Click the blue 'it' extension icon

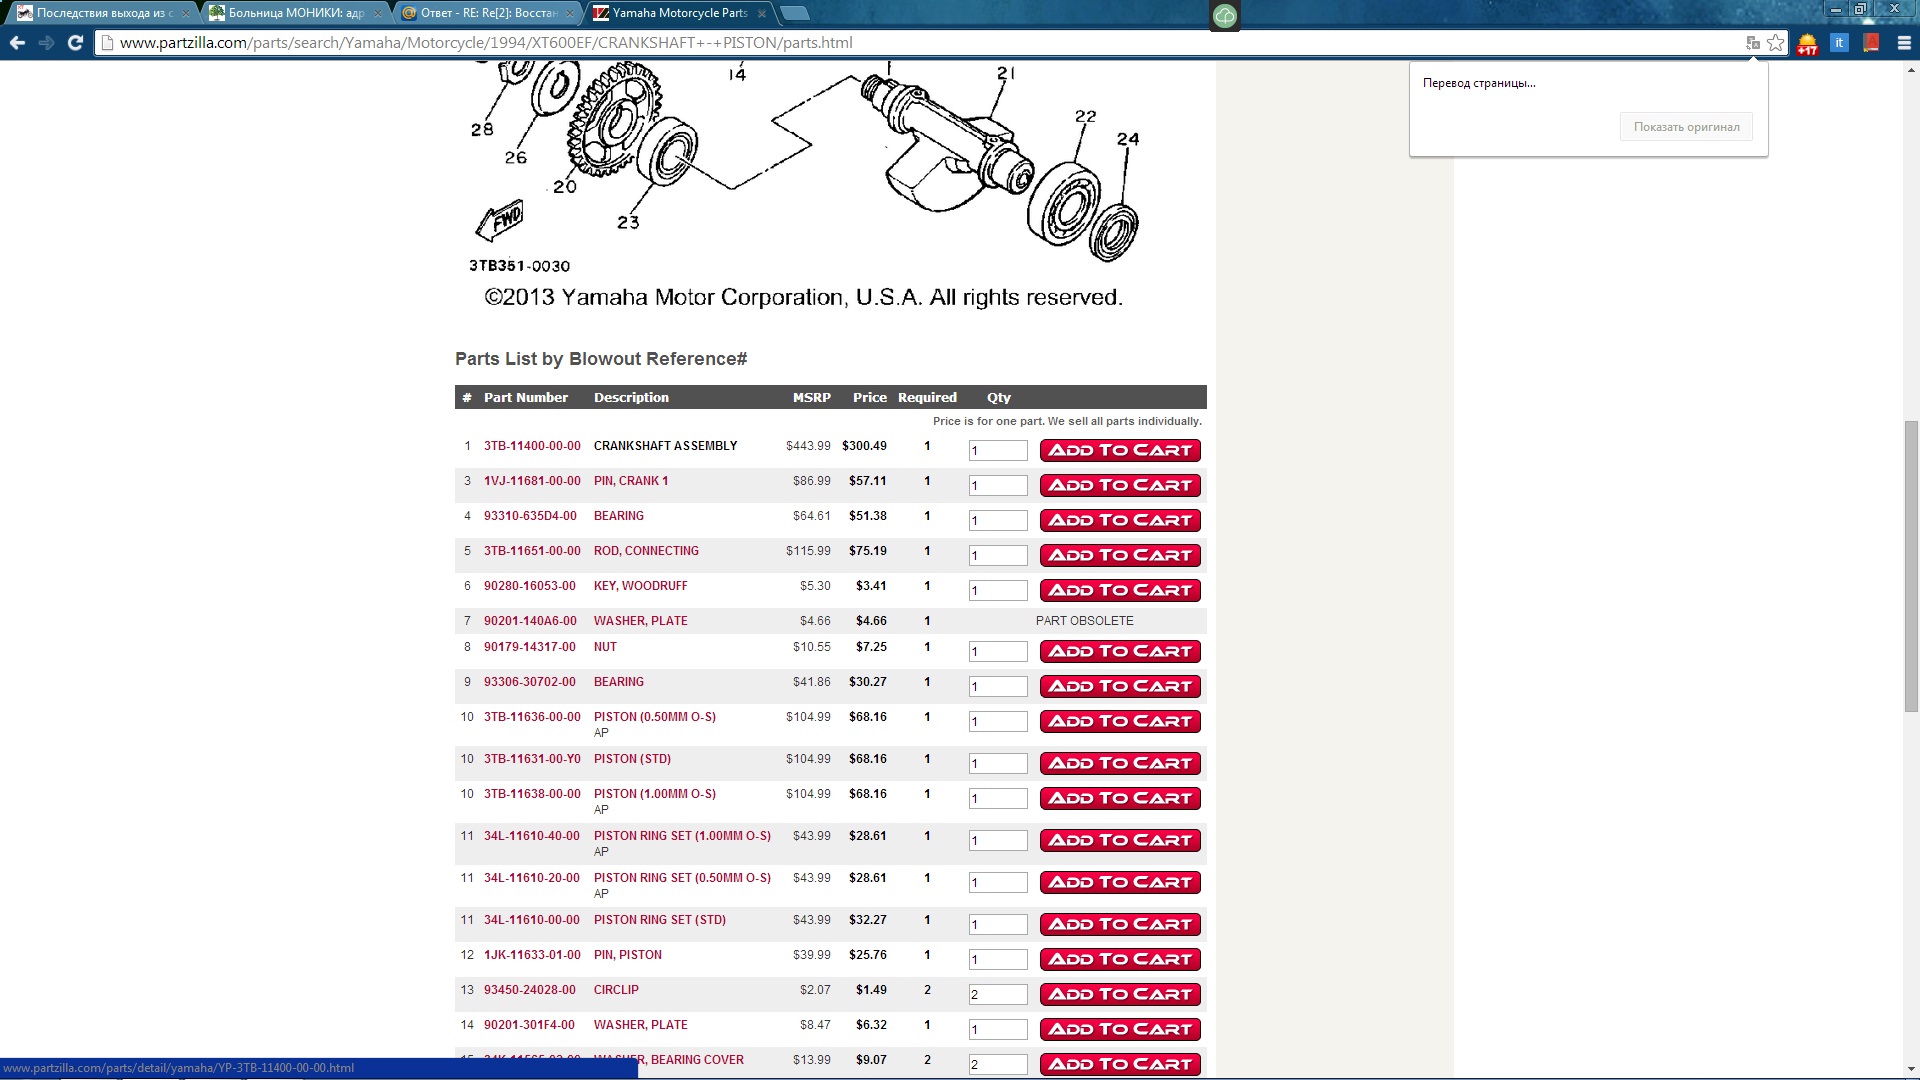tap(1839, 43)
